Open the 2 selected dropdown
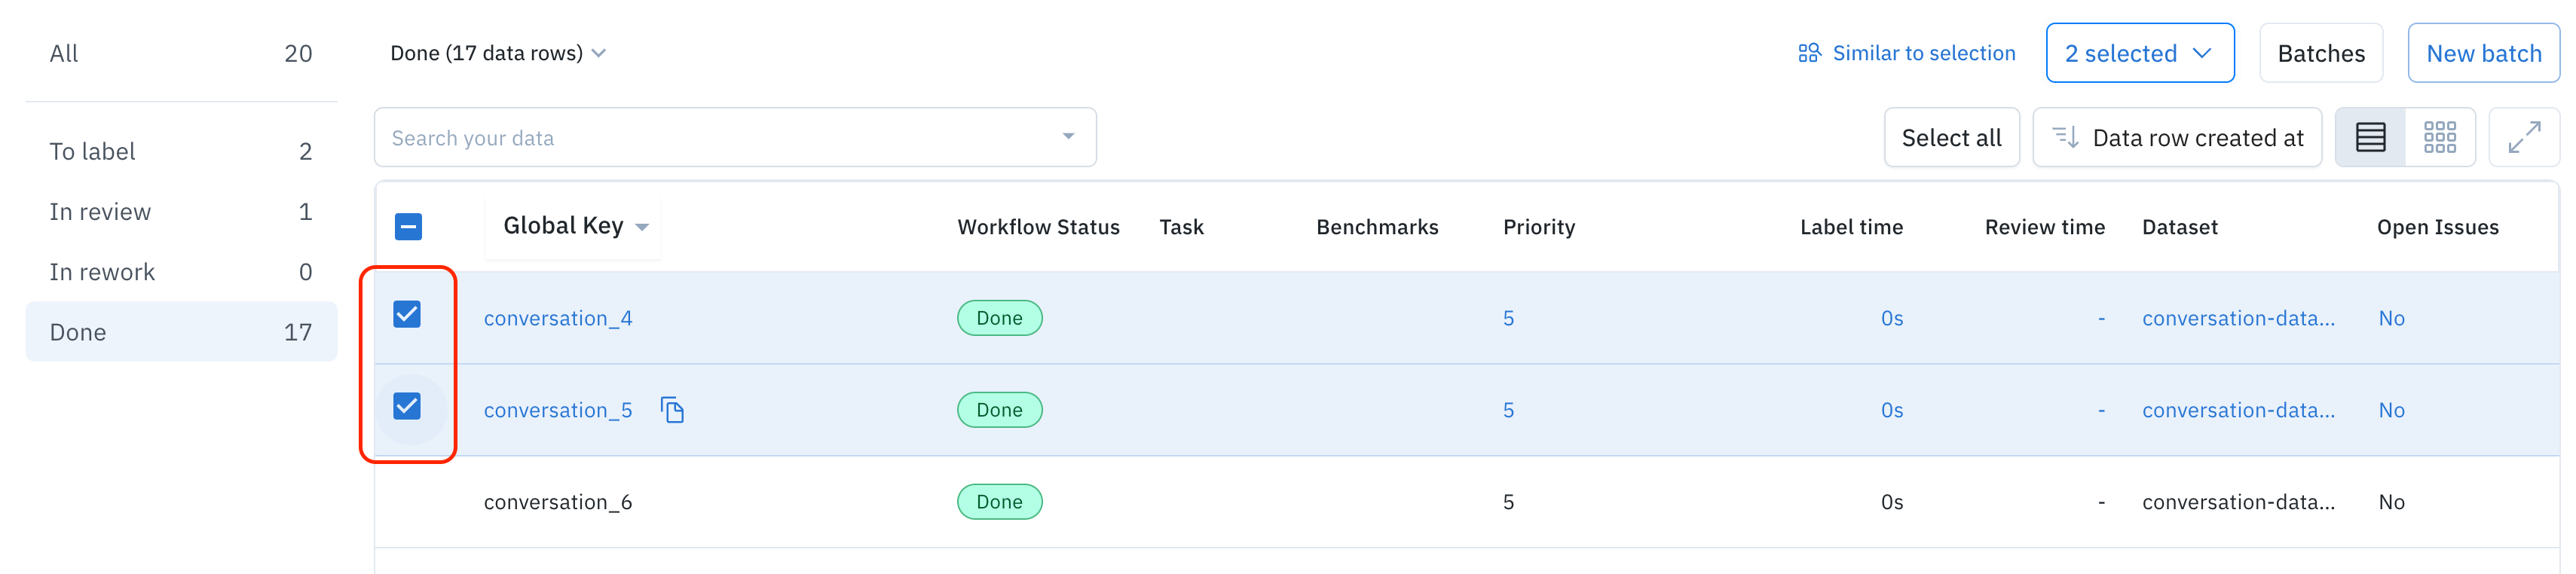This screenshot has width=2576, height=574. (2139, 53)
